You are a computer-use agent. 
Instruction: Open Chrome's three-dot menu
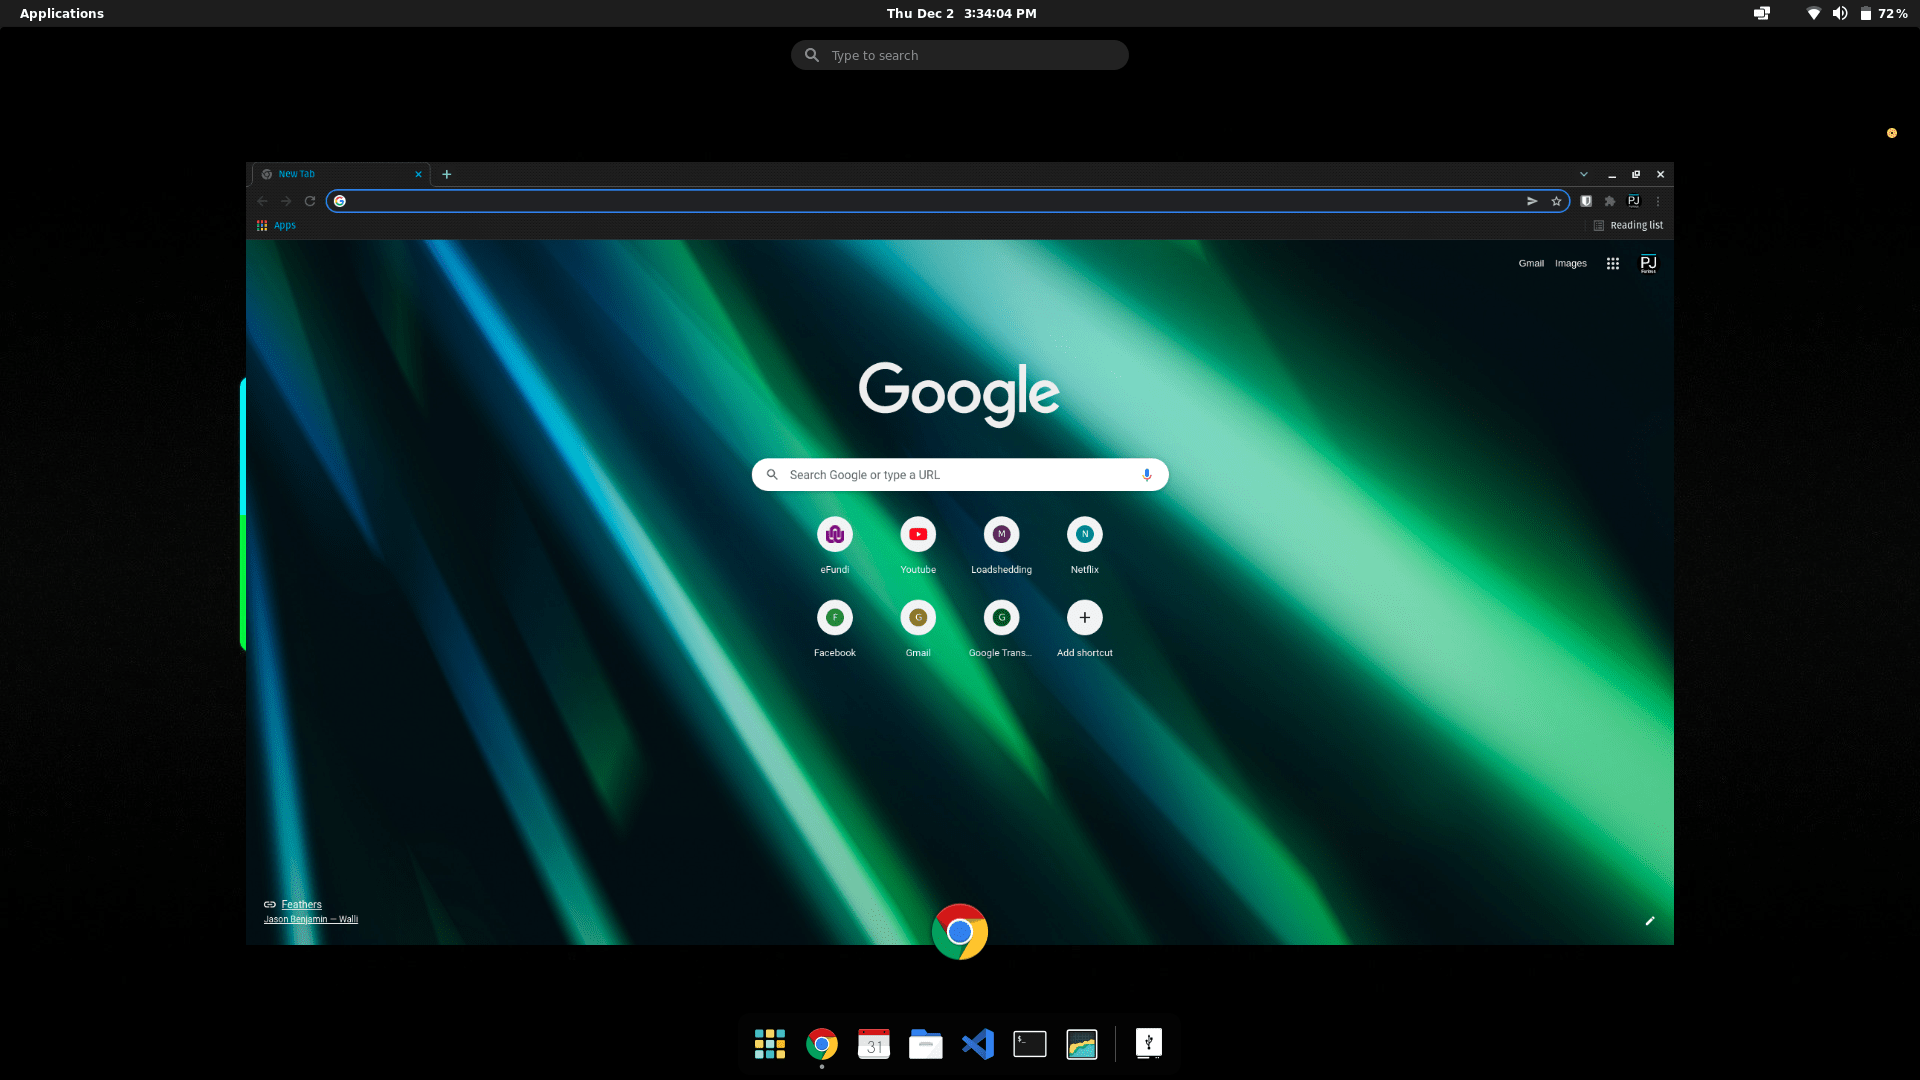click(x=1658, y=201)
